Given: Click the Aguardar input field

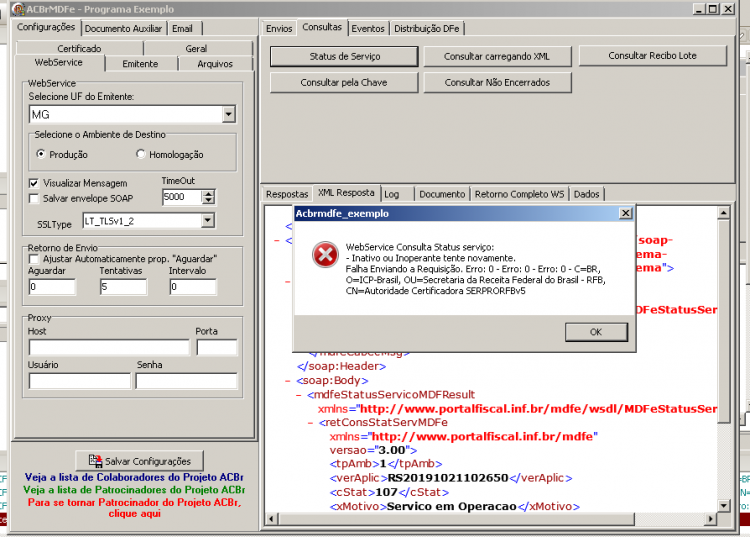Looking at the screenshot, I should (52, 287).
